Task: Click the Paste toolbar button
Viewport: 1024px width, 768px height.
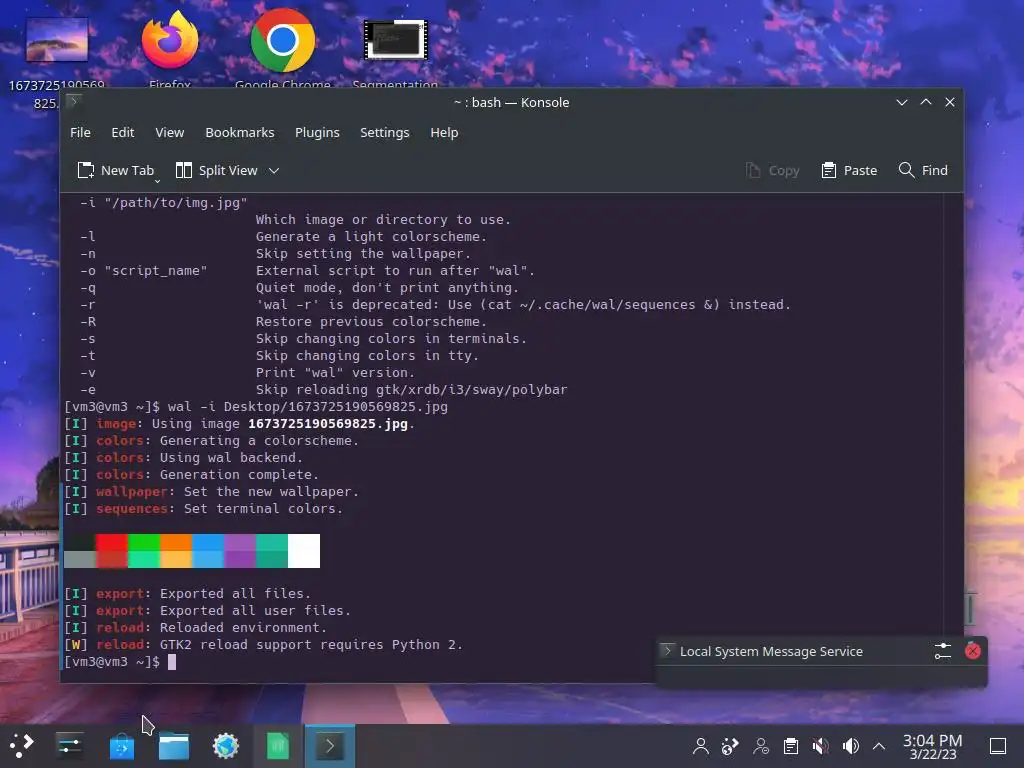Action: 849,170
